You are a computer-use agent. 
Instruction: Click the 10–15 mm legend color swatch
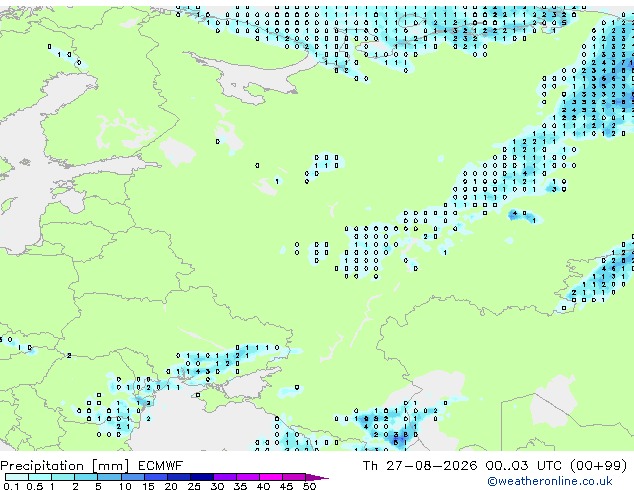click(133, 477)
